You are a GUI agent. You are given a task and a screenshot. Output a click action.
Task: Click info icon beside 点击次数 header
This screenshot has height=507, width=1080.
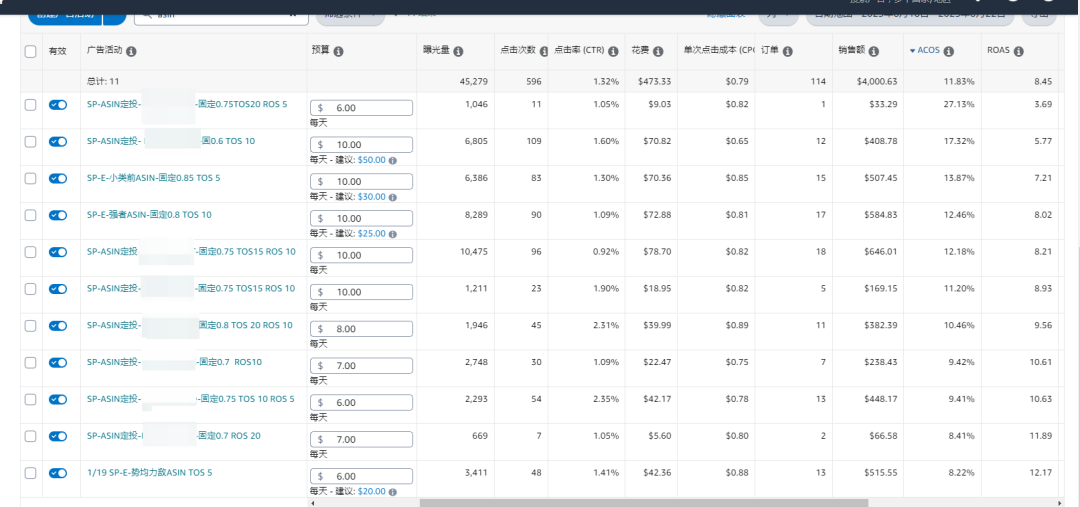(544, 51)
